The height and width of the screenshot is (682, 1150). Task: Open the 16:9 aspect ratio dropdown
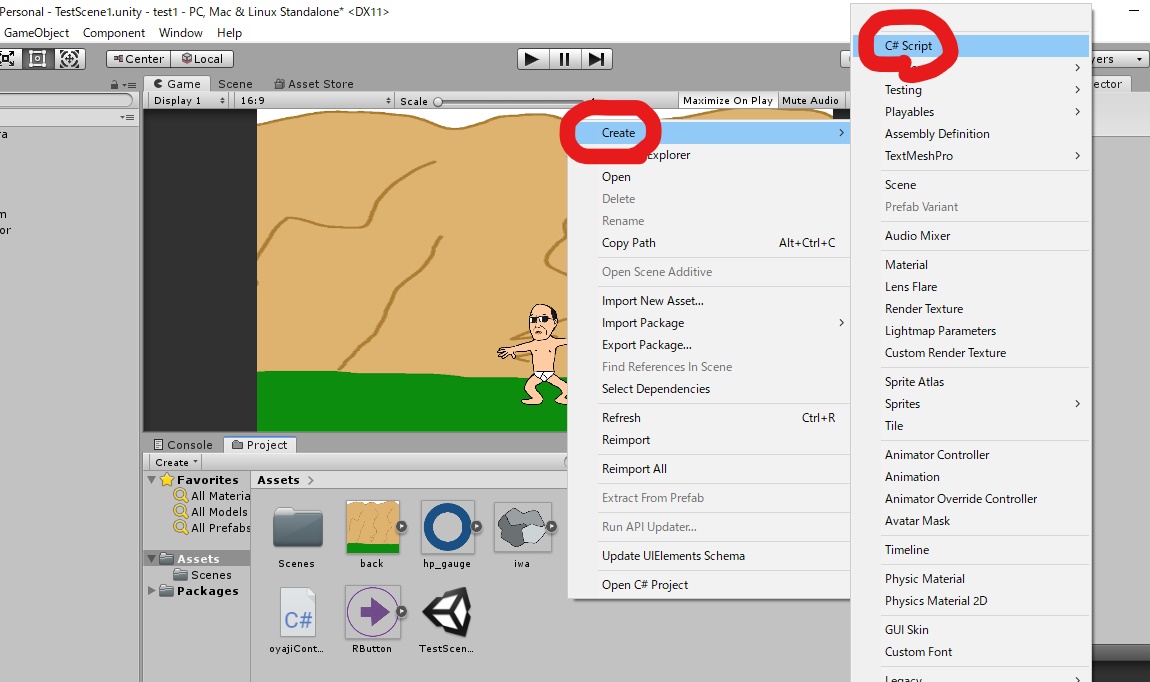(315, 100)
